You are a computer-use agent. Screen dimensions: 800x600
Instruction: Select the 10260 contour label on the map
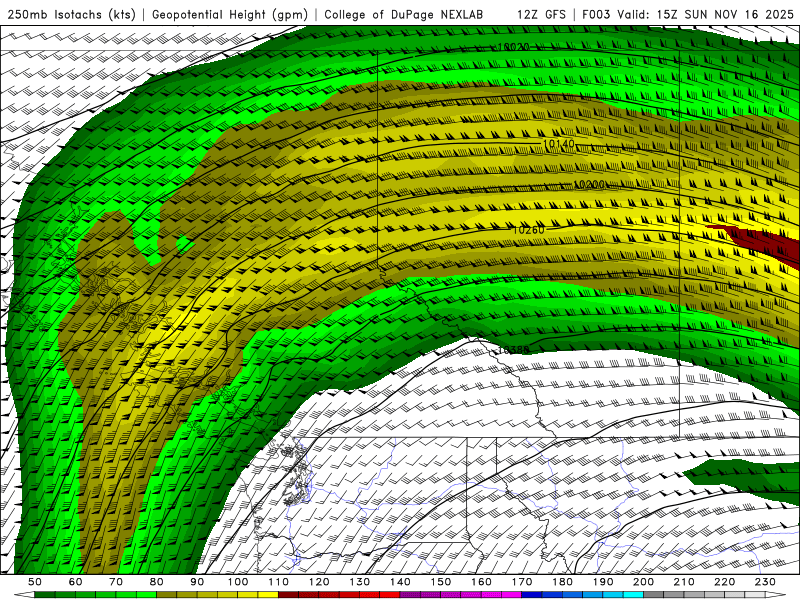(x=528, y=230)
